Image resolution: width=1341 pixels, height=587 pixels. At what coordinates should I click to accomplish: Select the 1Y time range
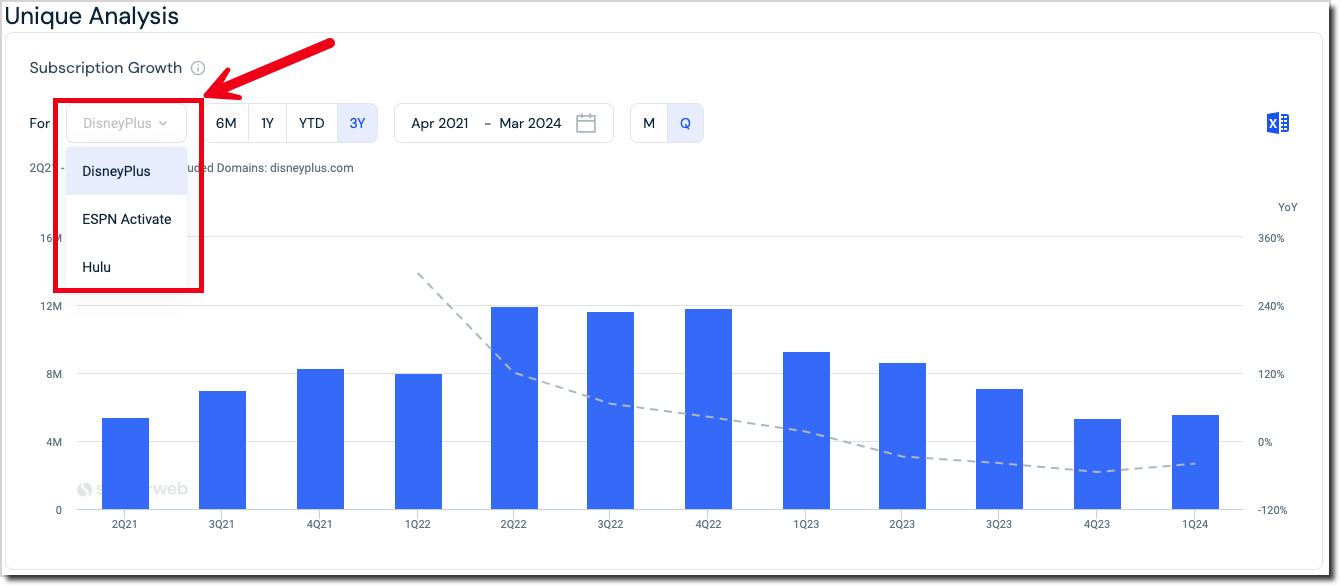267,123
